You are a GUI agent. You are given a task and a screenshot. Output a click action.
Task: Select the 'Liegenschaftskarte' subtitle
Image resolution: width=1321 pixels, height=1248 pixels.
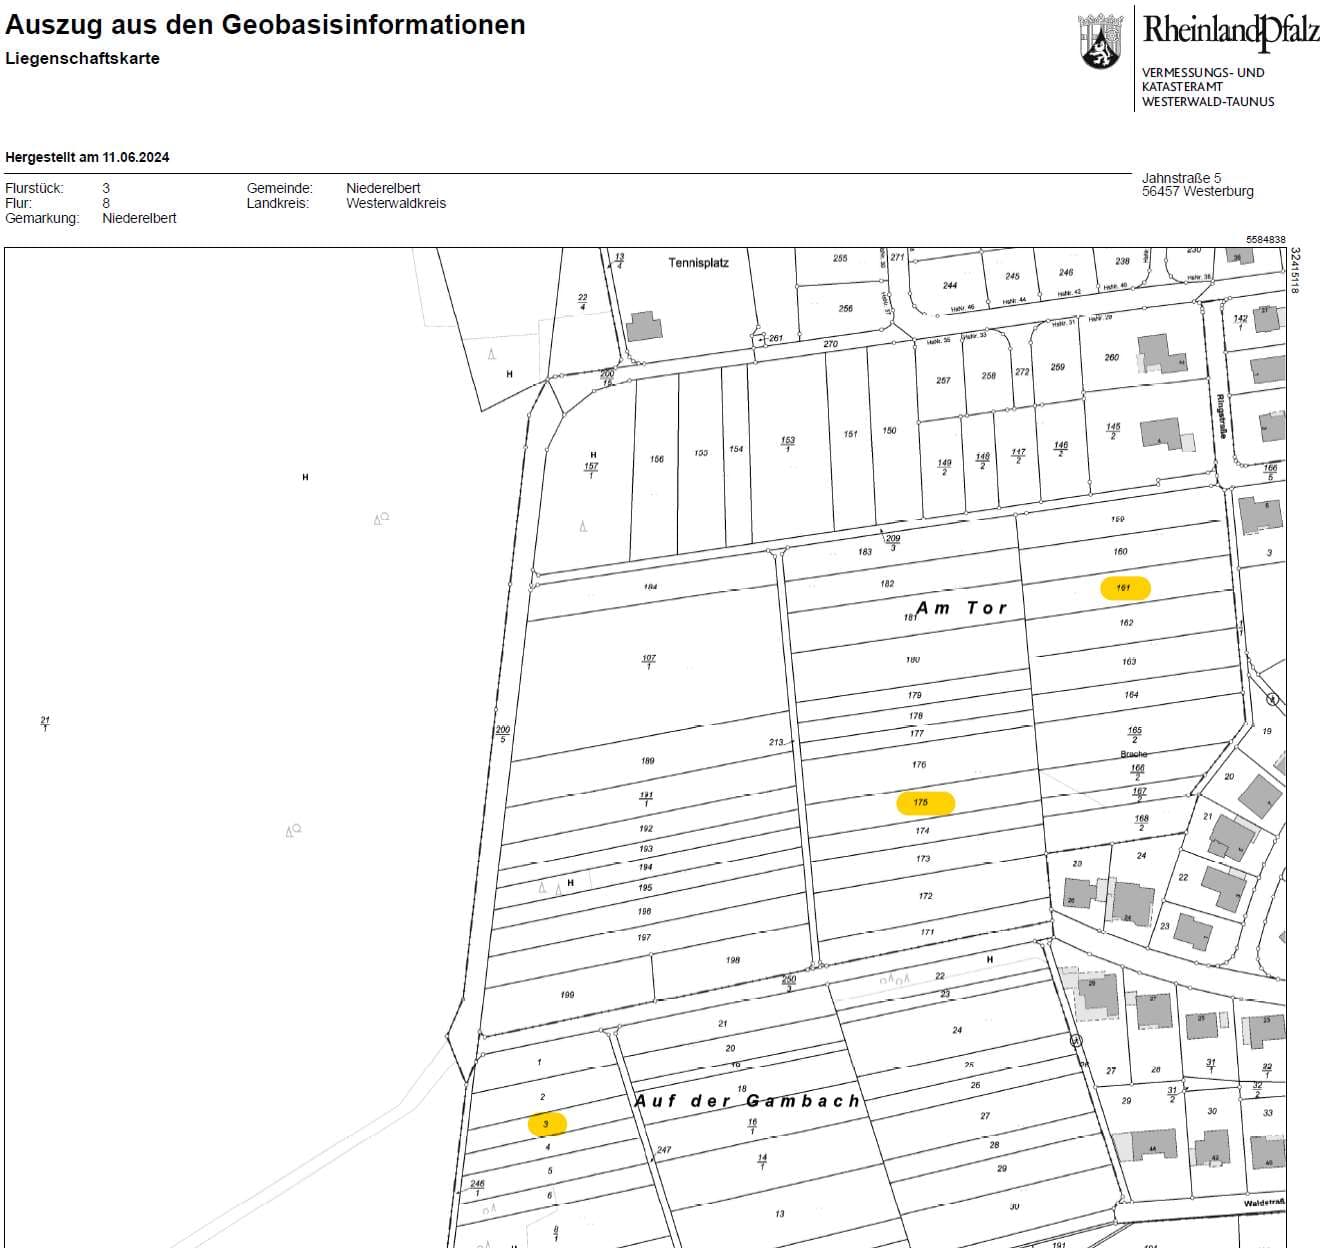[x=82, y=58]
